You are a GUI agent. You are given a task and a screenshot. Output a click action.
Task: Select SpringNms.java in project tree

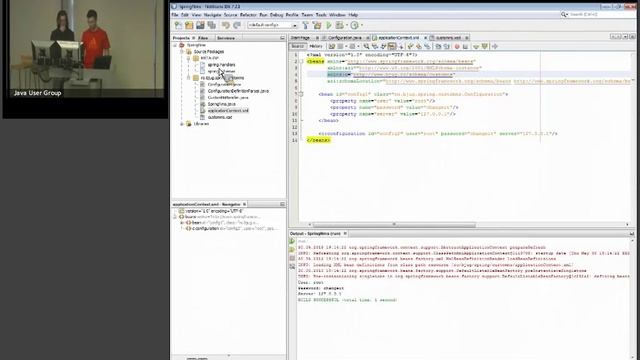tap(221, 104)
